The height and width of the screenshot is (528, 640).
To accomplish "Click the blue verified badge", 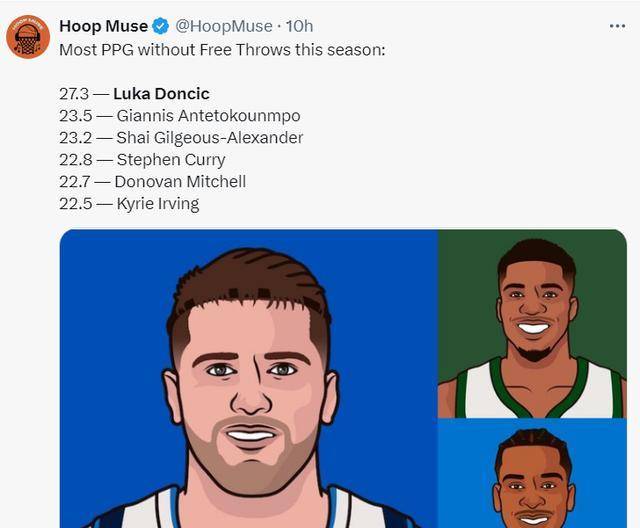I will click(x=160, y=26).
